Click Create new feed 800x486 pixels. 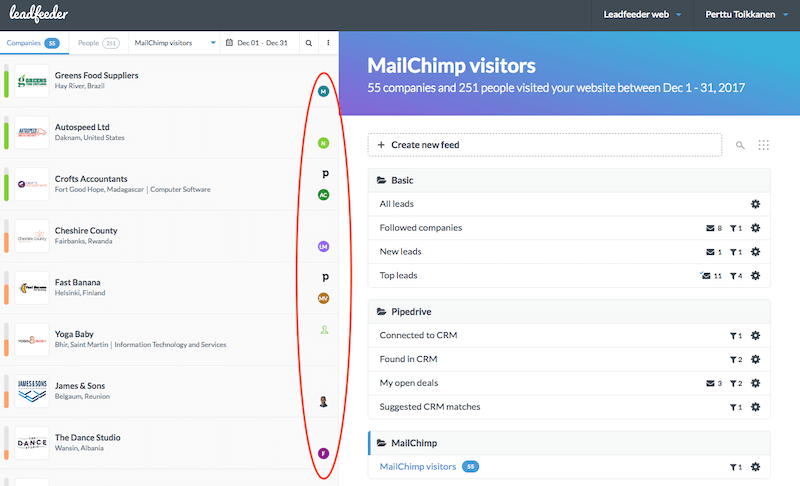[x=544, y=145]
